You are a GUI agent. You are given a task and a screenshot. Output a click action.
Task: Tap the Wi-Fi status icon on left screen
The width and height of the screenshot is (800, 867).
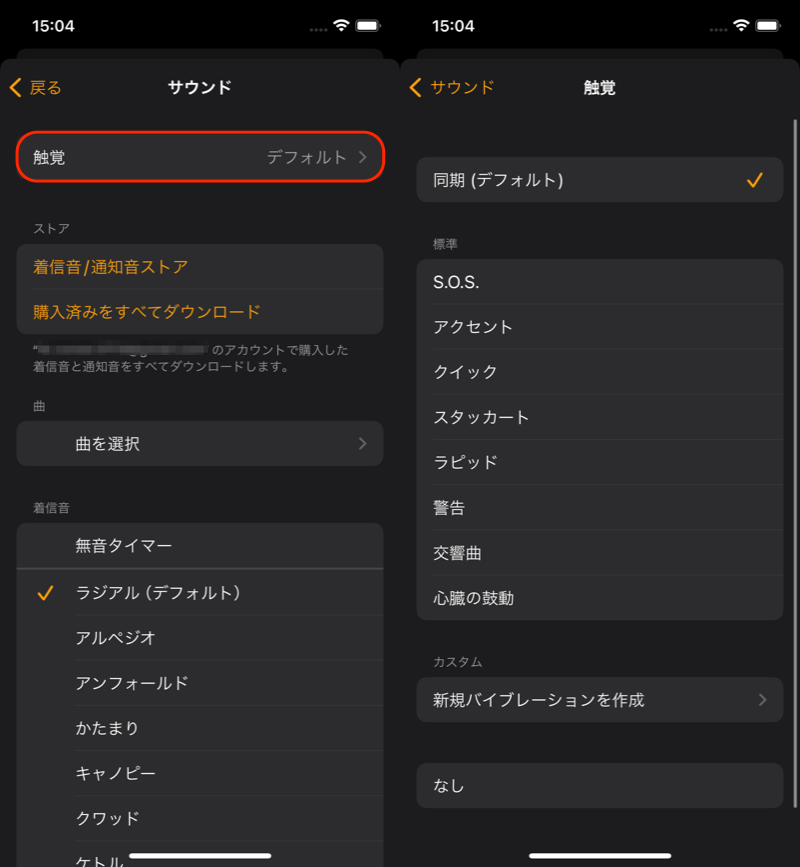[x=341, y=26]
